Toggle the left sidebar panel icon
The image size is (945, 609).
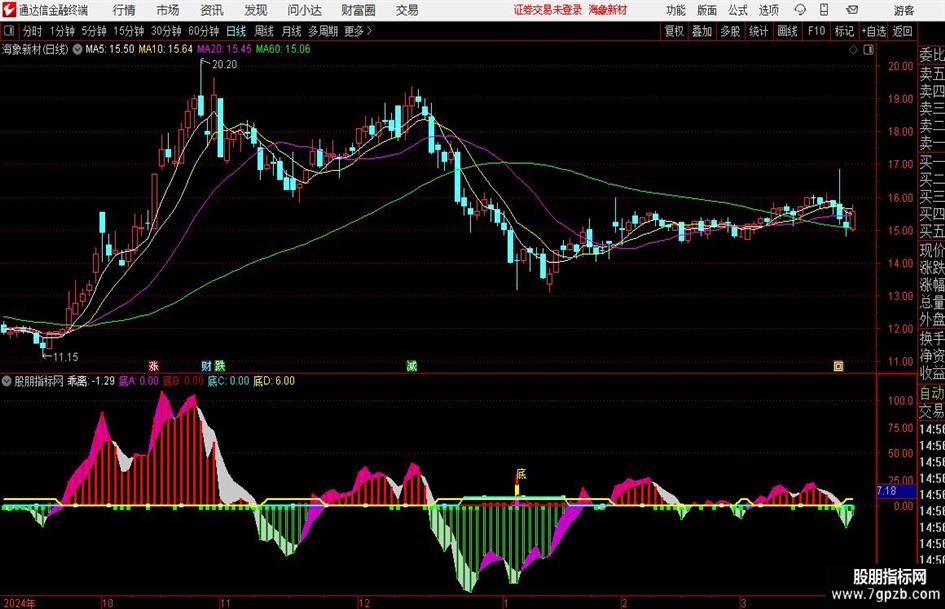click(x=8, y=31)
